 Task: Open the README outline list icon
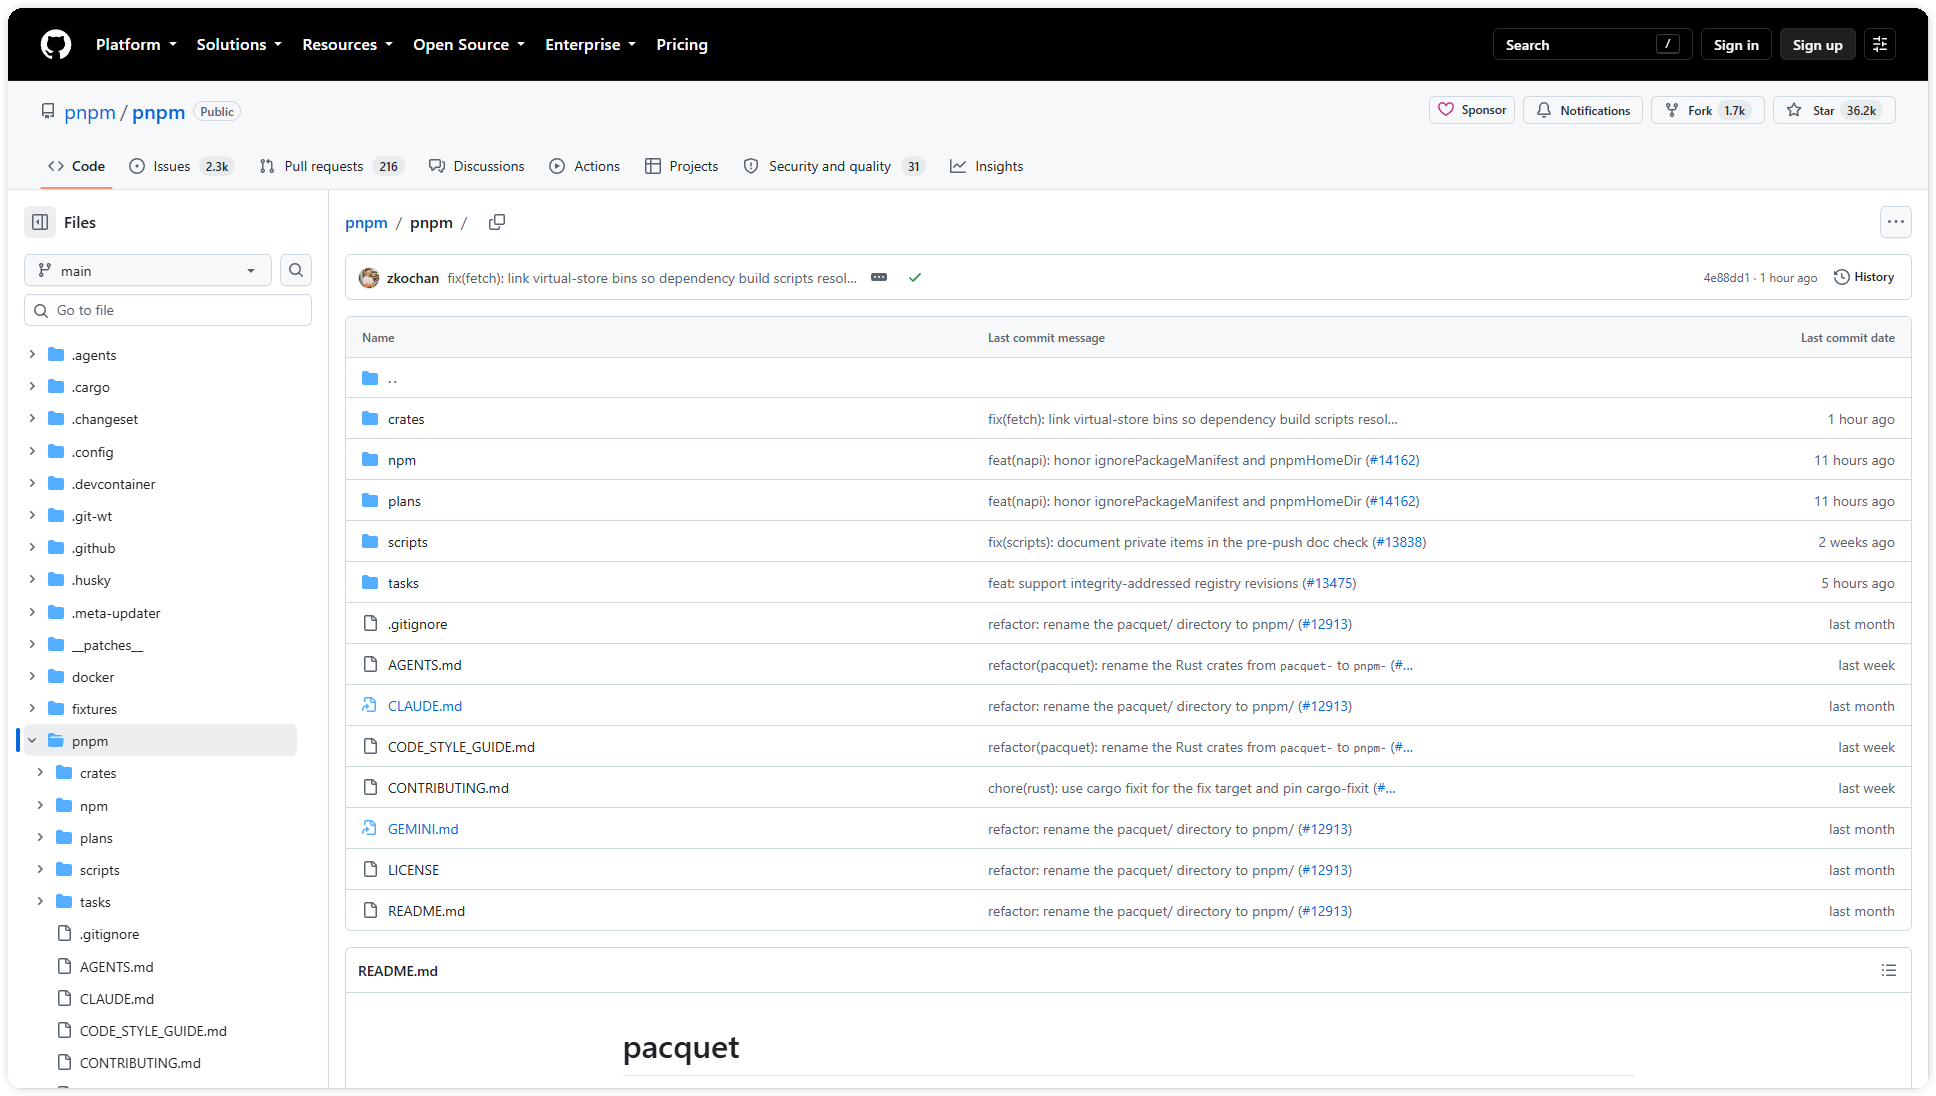(x=1888, y=970)
